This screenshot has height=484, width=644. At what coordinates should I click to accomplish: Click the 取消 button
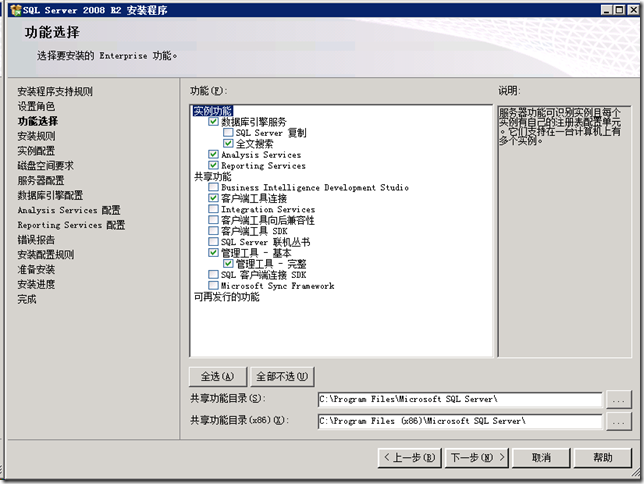click(541, 457)
